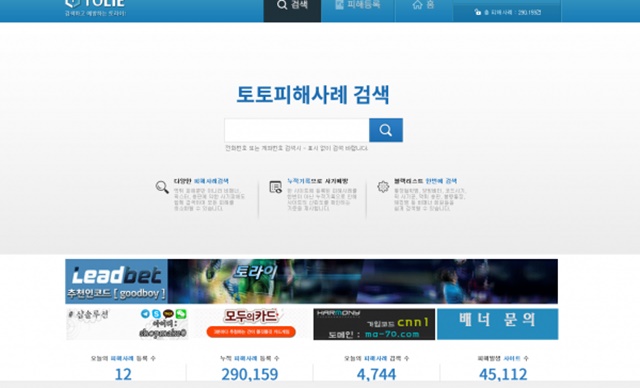Focus the 토토피해사례 search input field
The width and height of the screenshot is (640, 388).
pos(297,130)
